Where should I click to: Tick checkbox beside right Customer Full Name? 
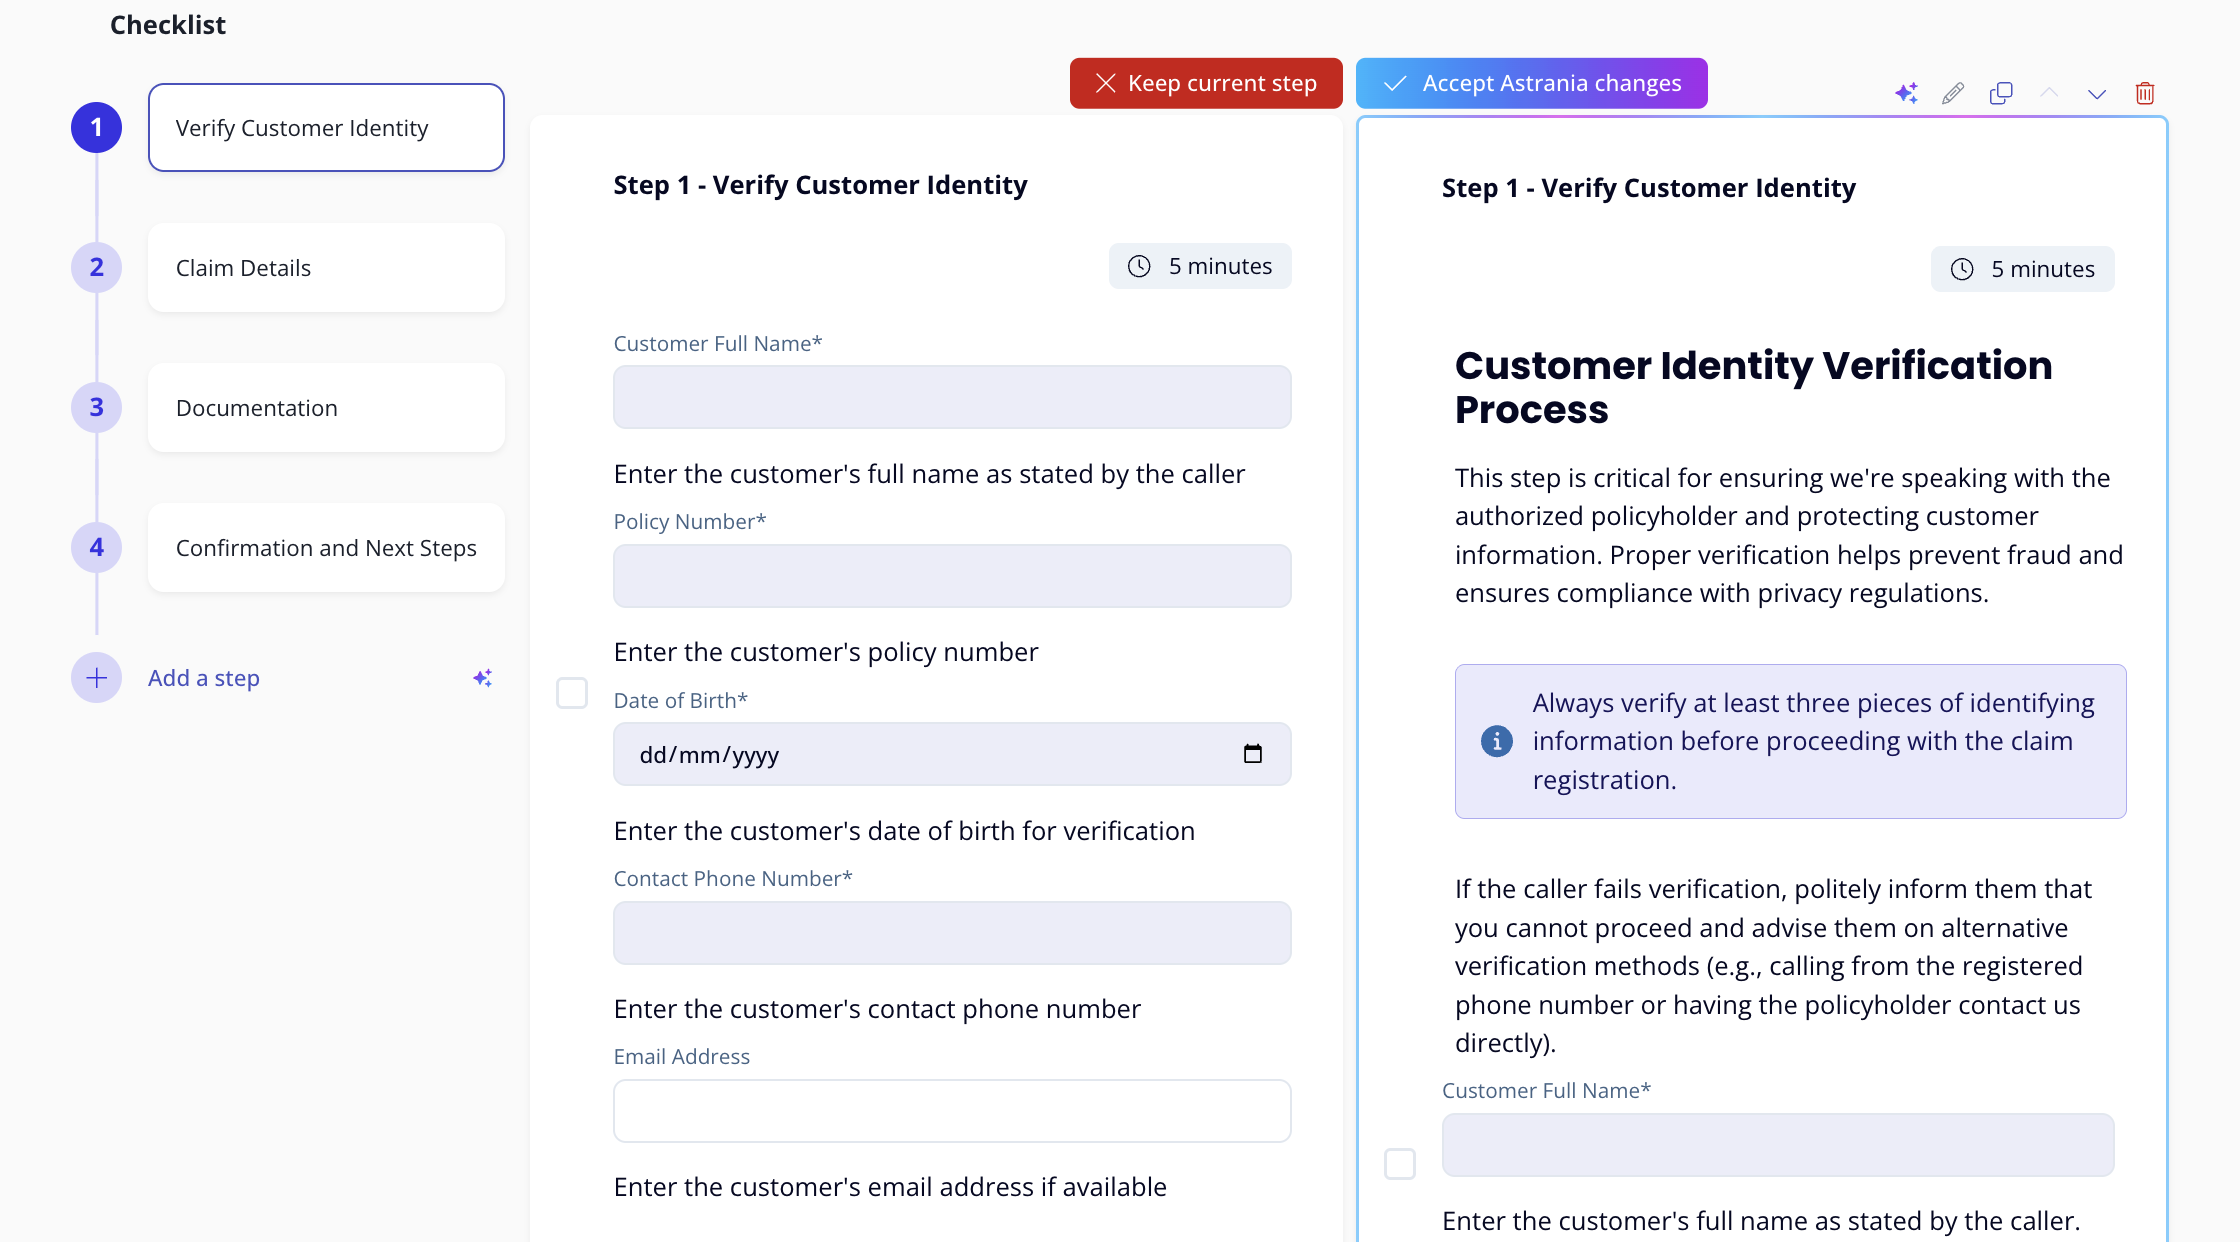point(1400,1164)
